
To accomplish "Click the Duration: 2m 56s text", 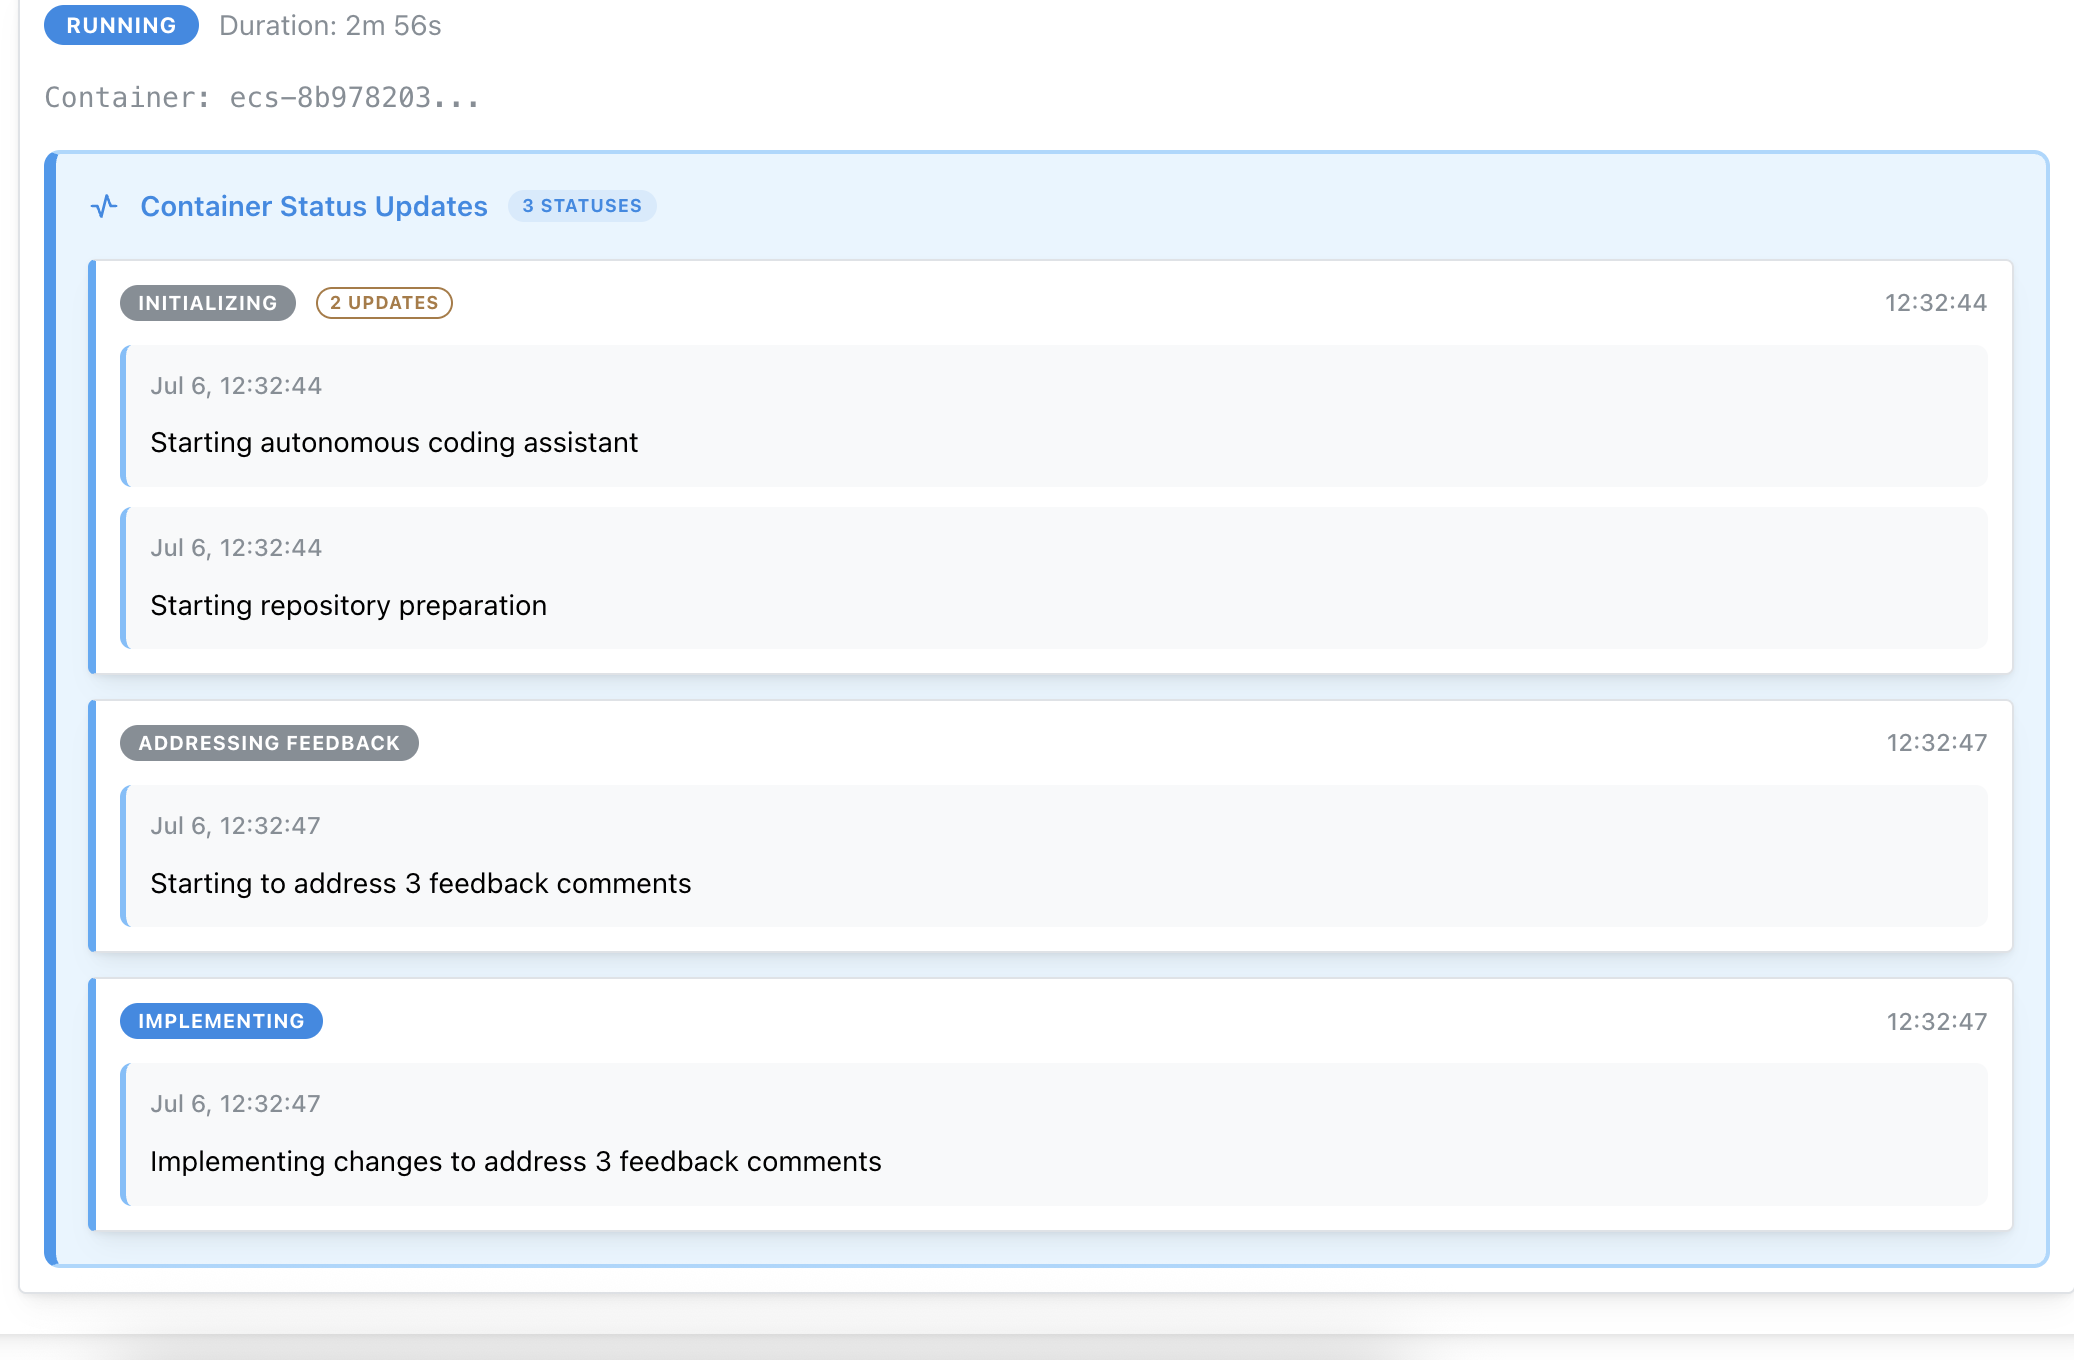I will click(x=330, y=25).
